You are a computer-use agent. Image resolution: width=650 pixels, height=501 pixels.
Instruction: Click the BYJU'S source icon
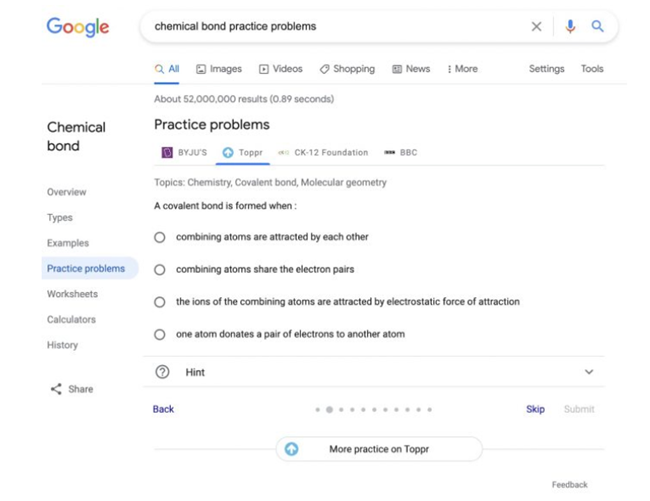click(168, 153)
